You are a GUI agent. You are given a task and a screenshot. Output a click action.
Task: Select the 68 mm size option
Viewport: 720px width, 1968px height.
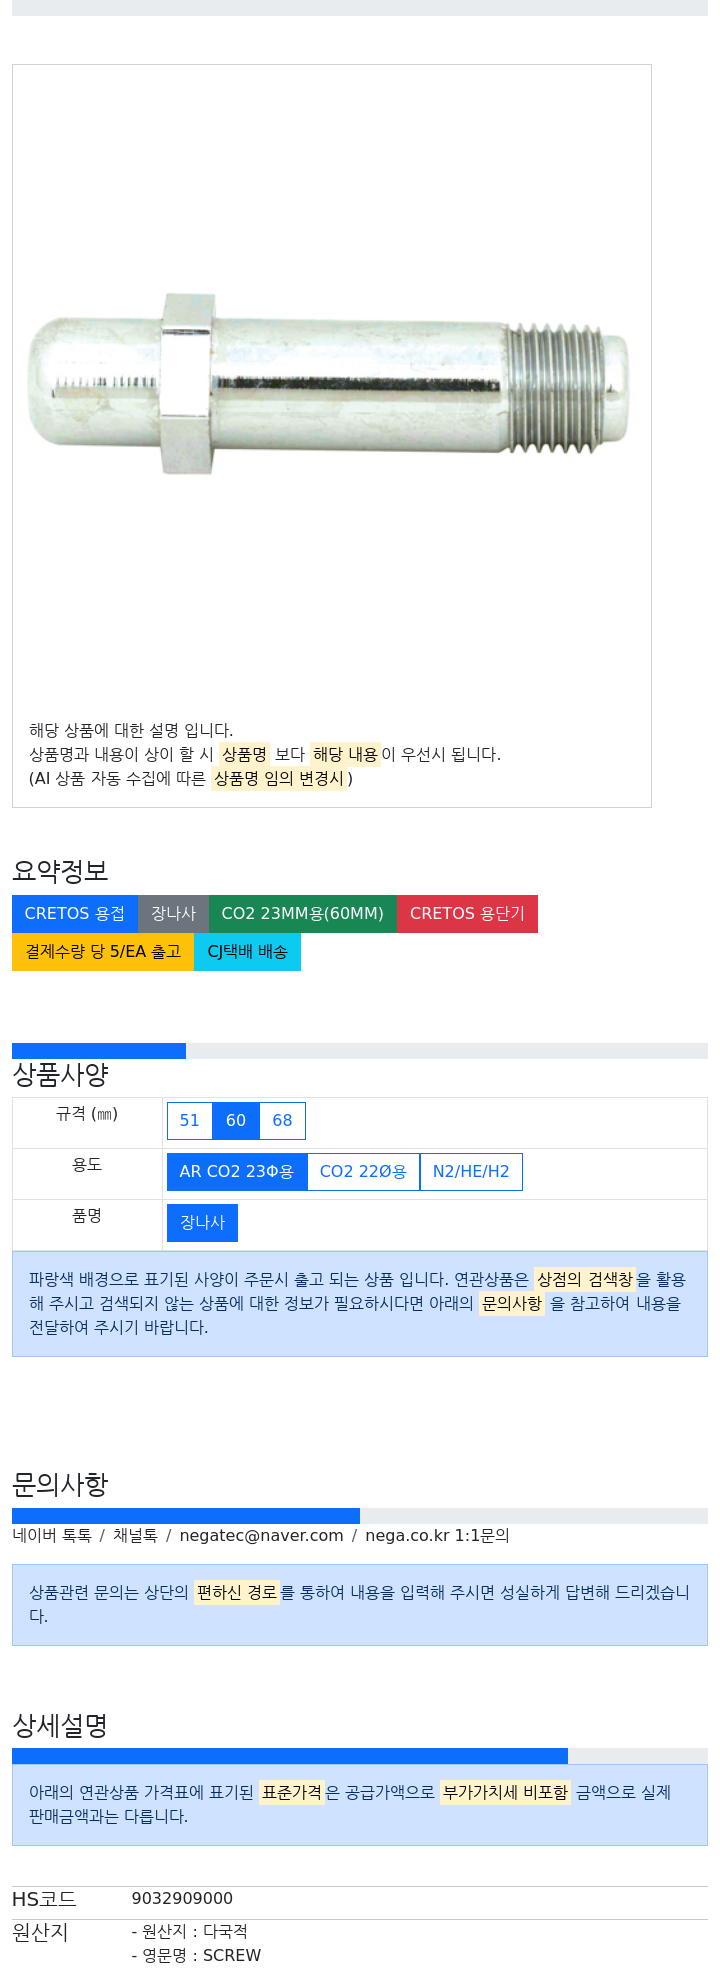tap(283, 1121)
